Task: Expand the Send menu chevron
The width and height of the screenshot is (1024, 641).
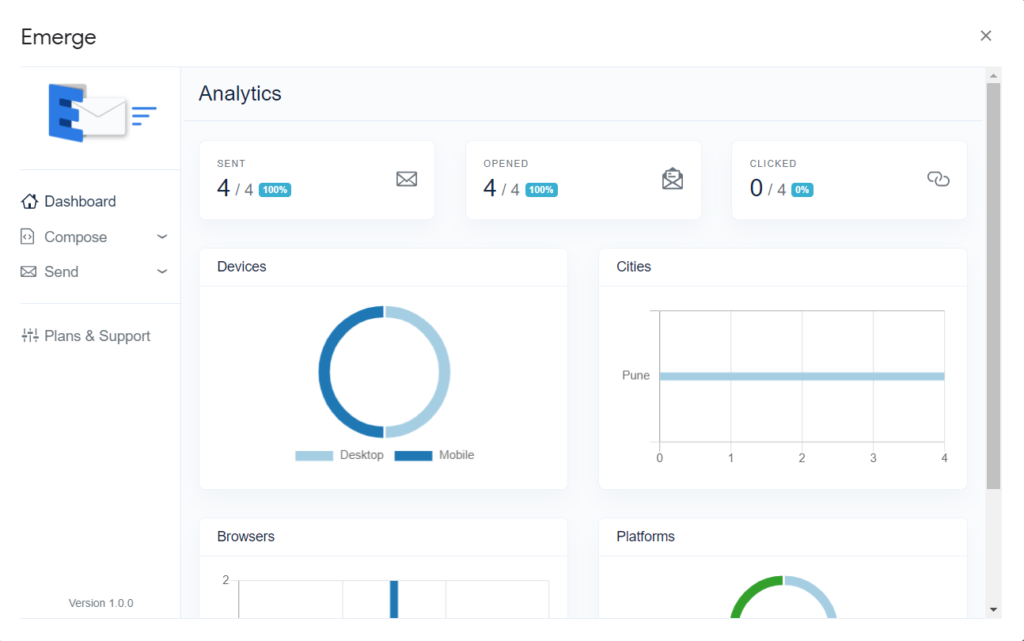Action: pos(162,272)
